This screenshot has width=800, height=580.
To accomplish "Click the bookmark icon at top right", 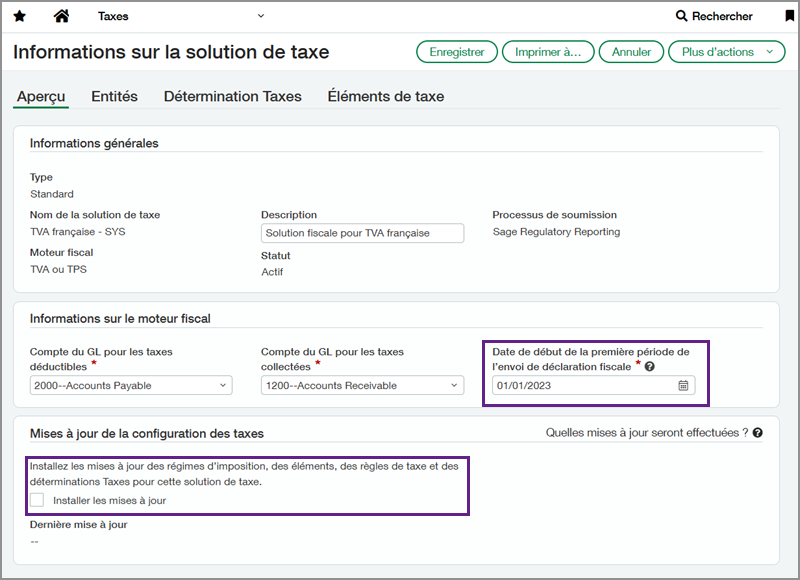I will 788,15.
